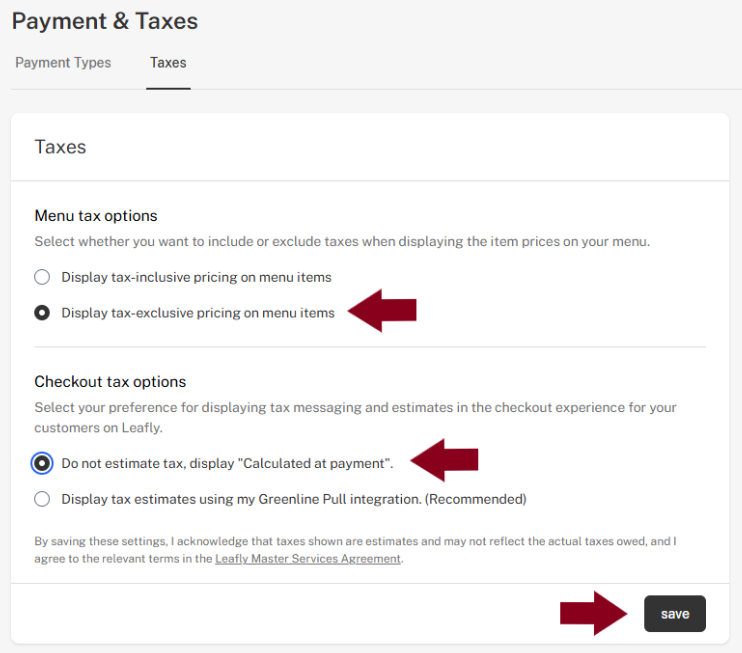Click the 'Taxes' card title
The width and height of the screenshot is (742, 653).
click(x=60, y=147)
